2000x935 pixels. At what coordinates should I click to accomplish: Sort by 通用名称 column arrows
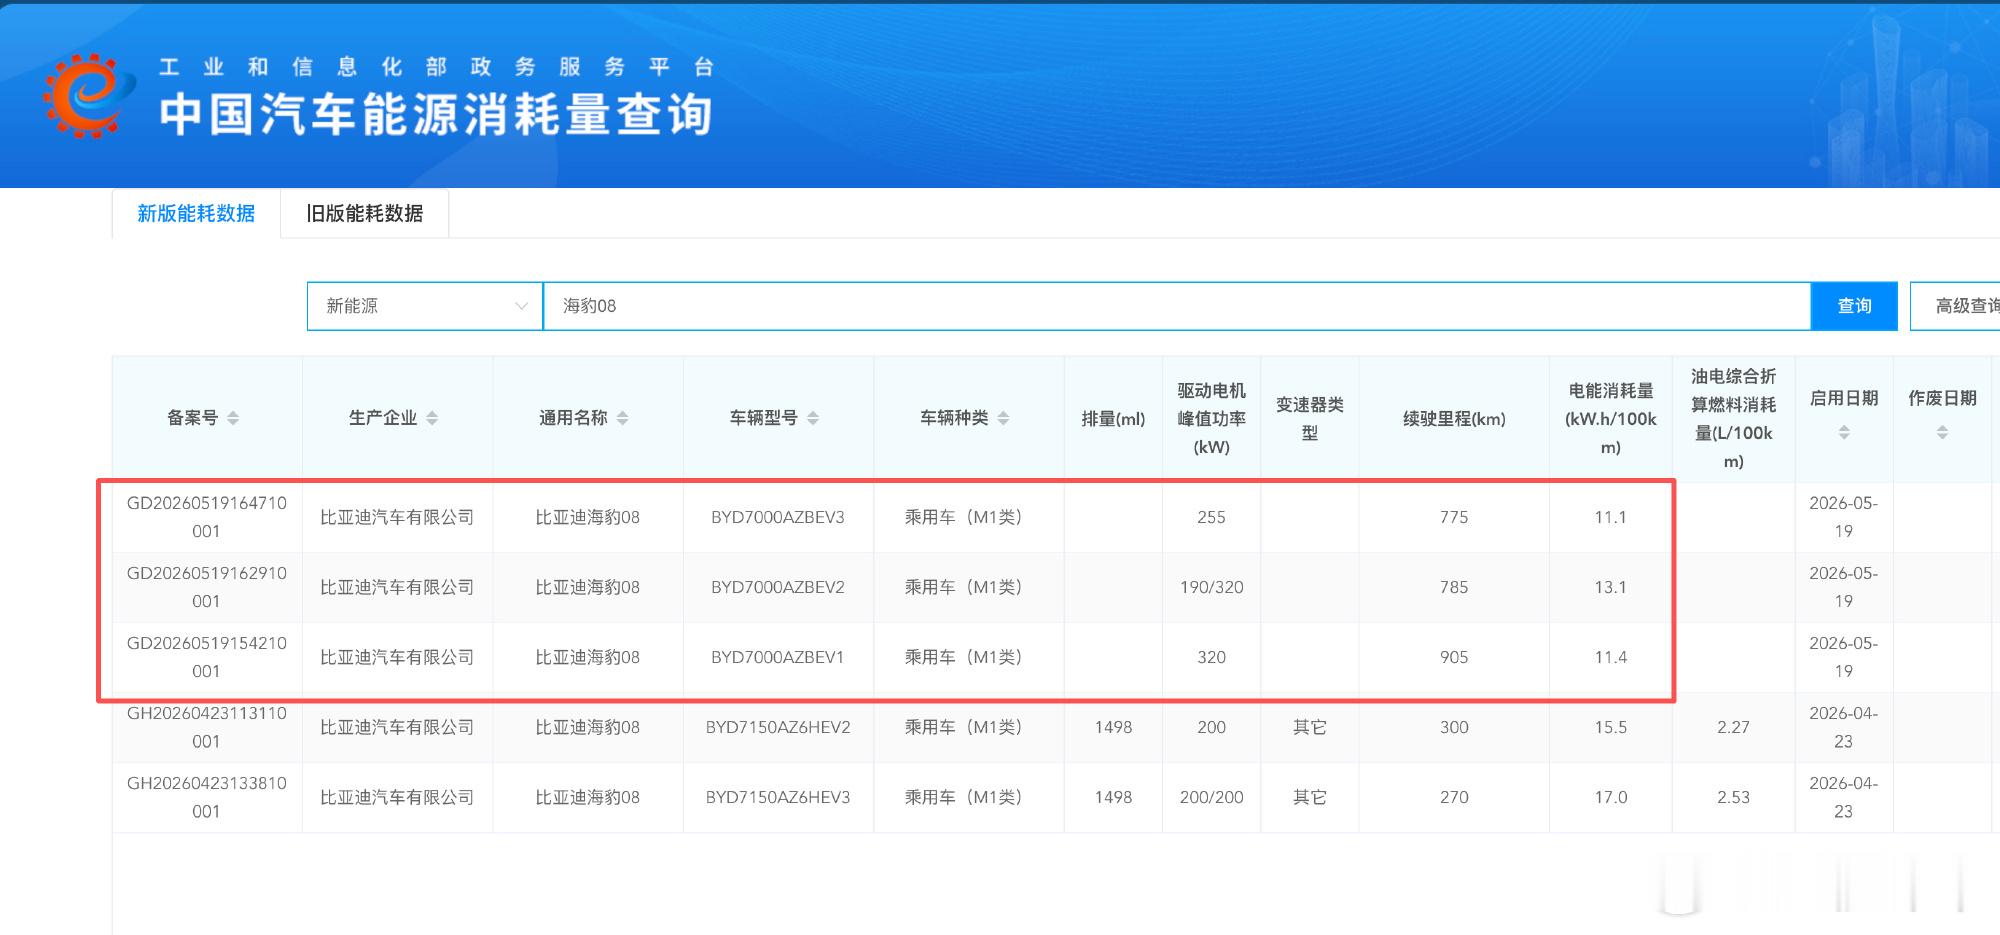pyautogui.click(x=622, y=418)
